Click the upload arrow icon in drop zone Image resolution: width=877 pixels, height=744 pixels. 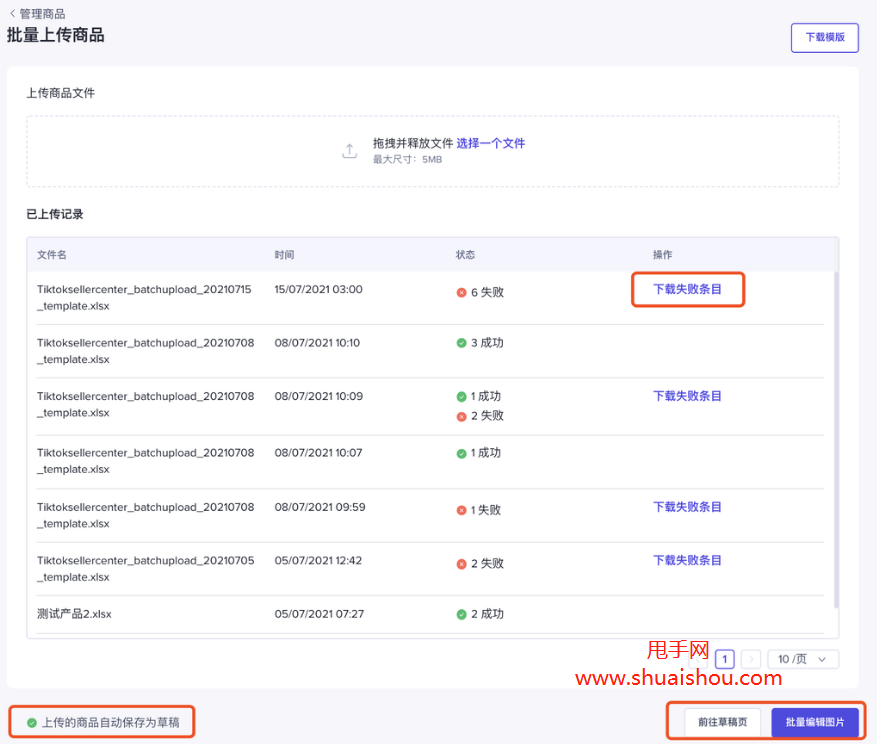(349, 151)
